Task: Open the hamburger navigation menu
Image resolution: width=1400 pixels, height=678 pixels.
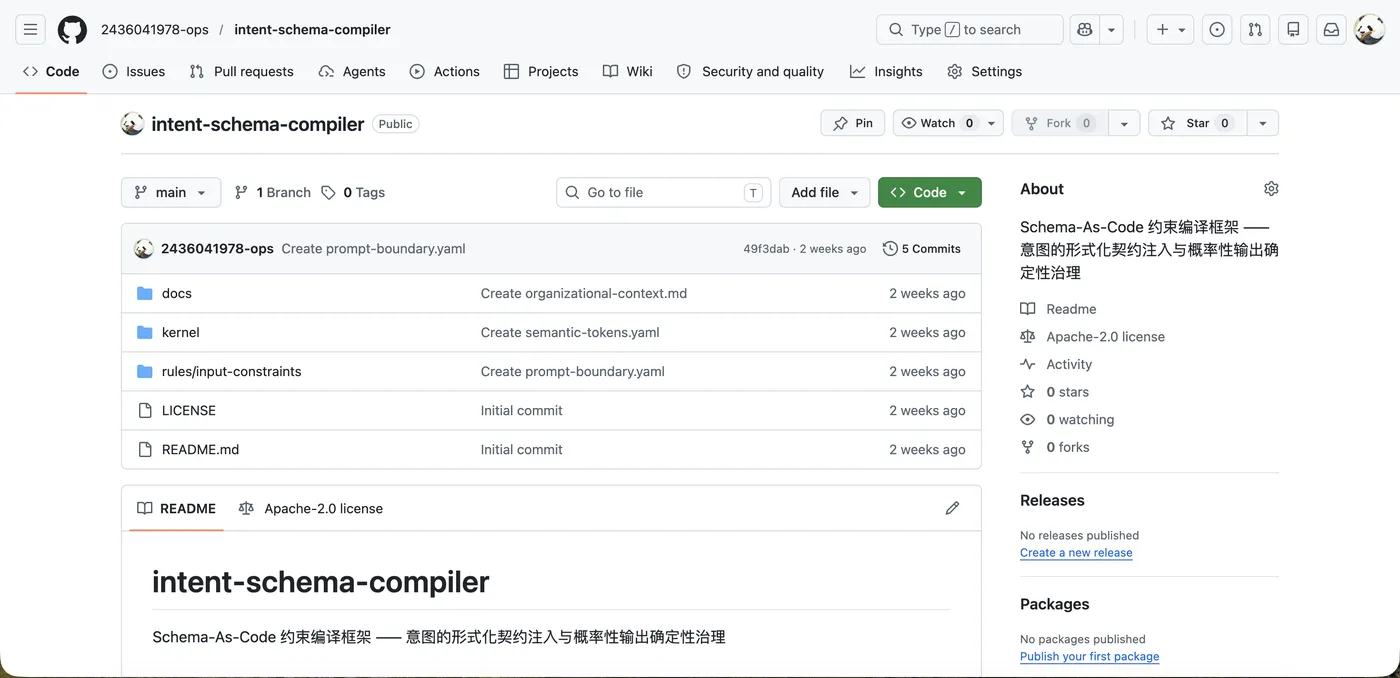Action: click(x=30, y=30)
